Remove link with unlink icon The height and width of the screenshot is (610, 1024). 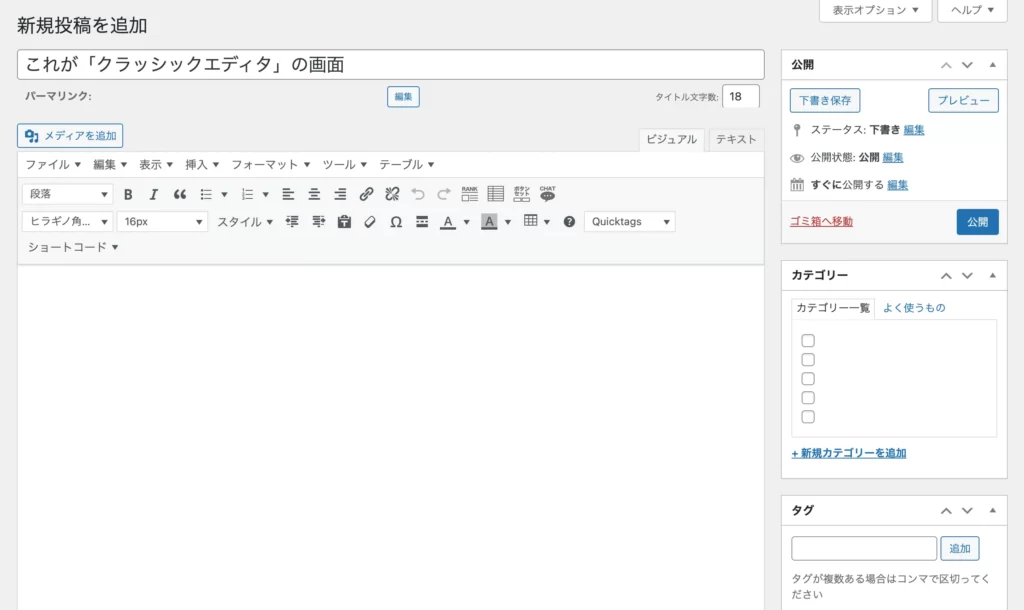[392, 194]
